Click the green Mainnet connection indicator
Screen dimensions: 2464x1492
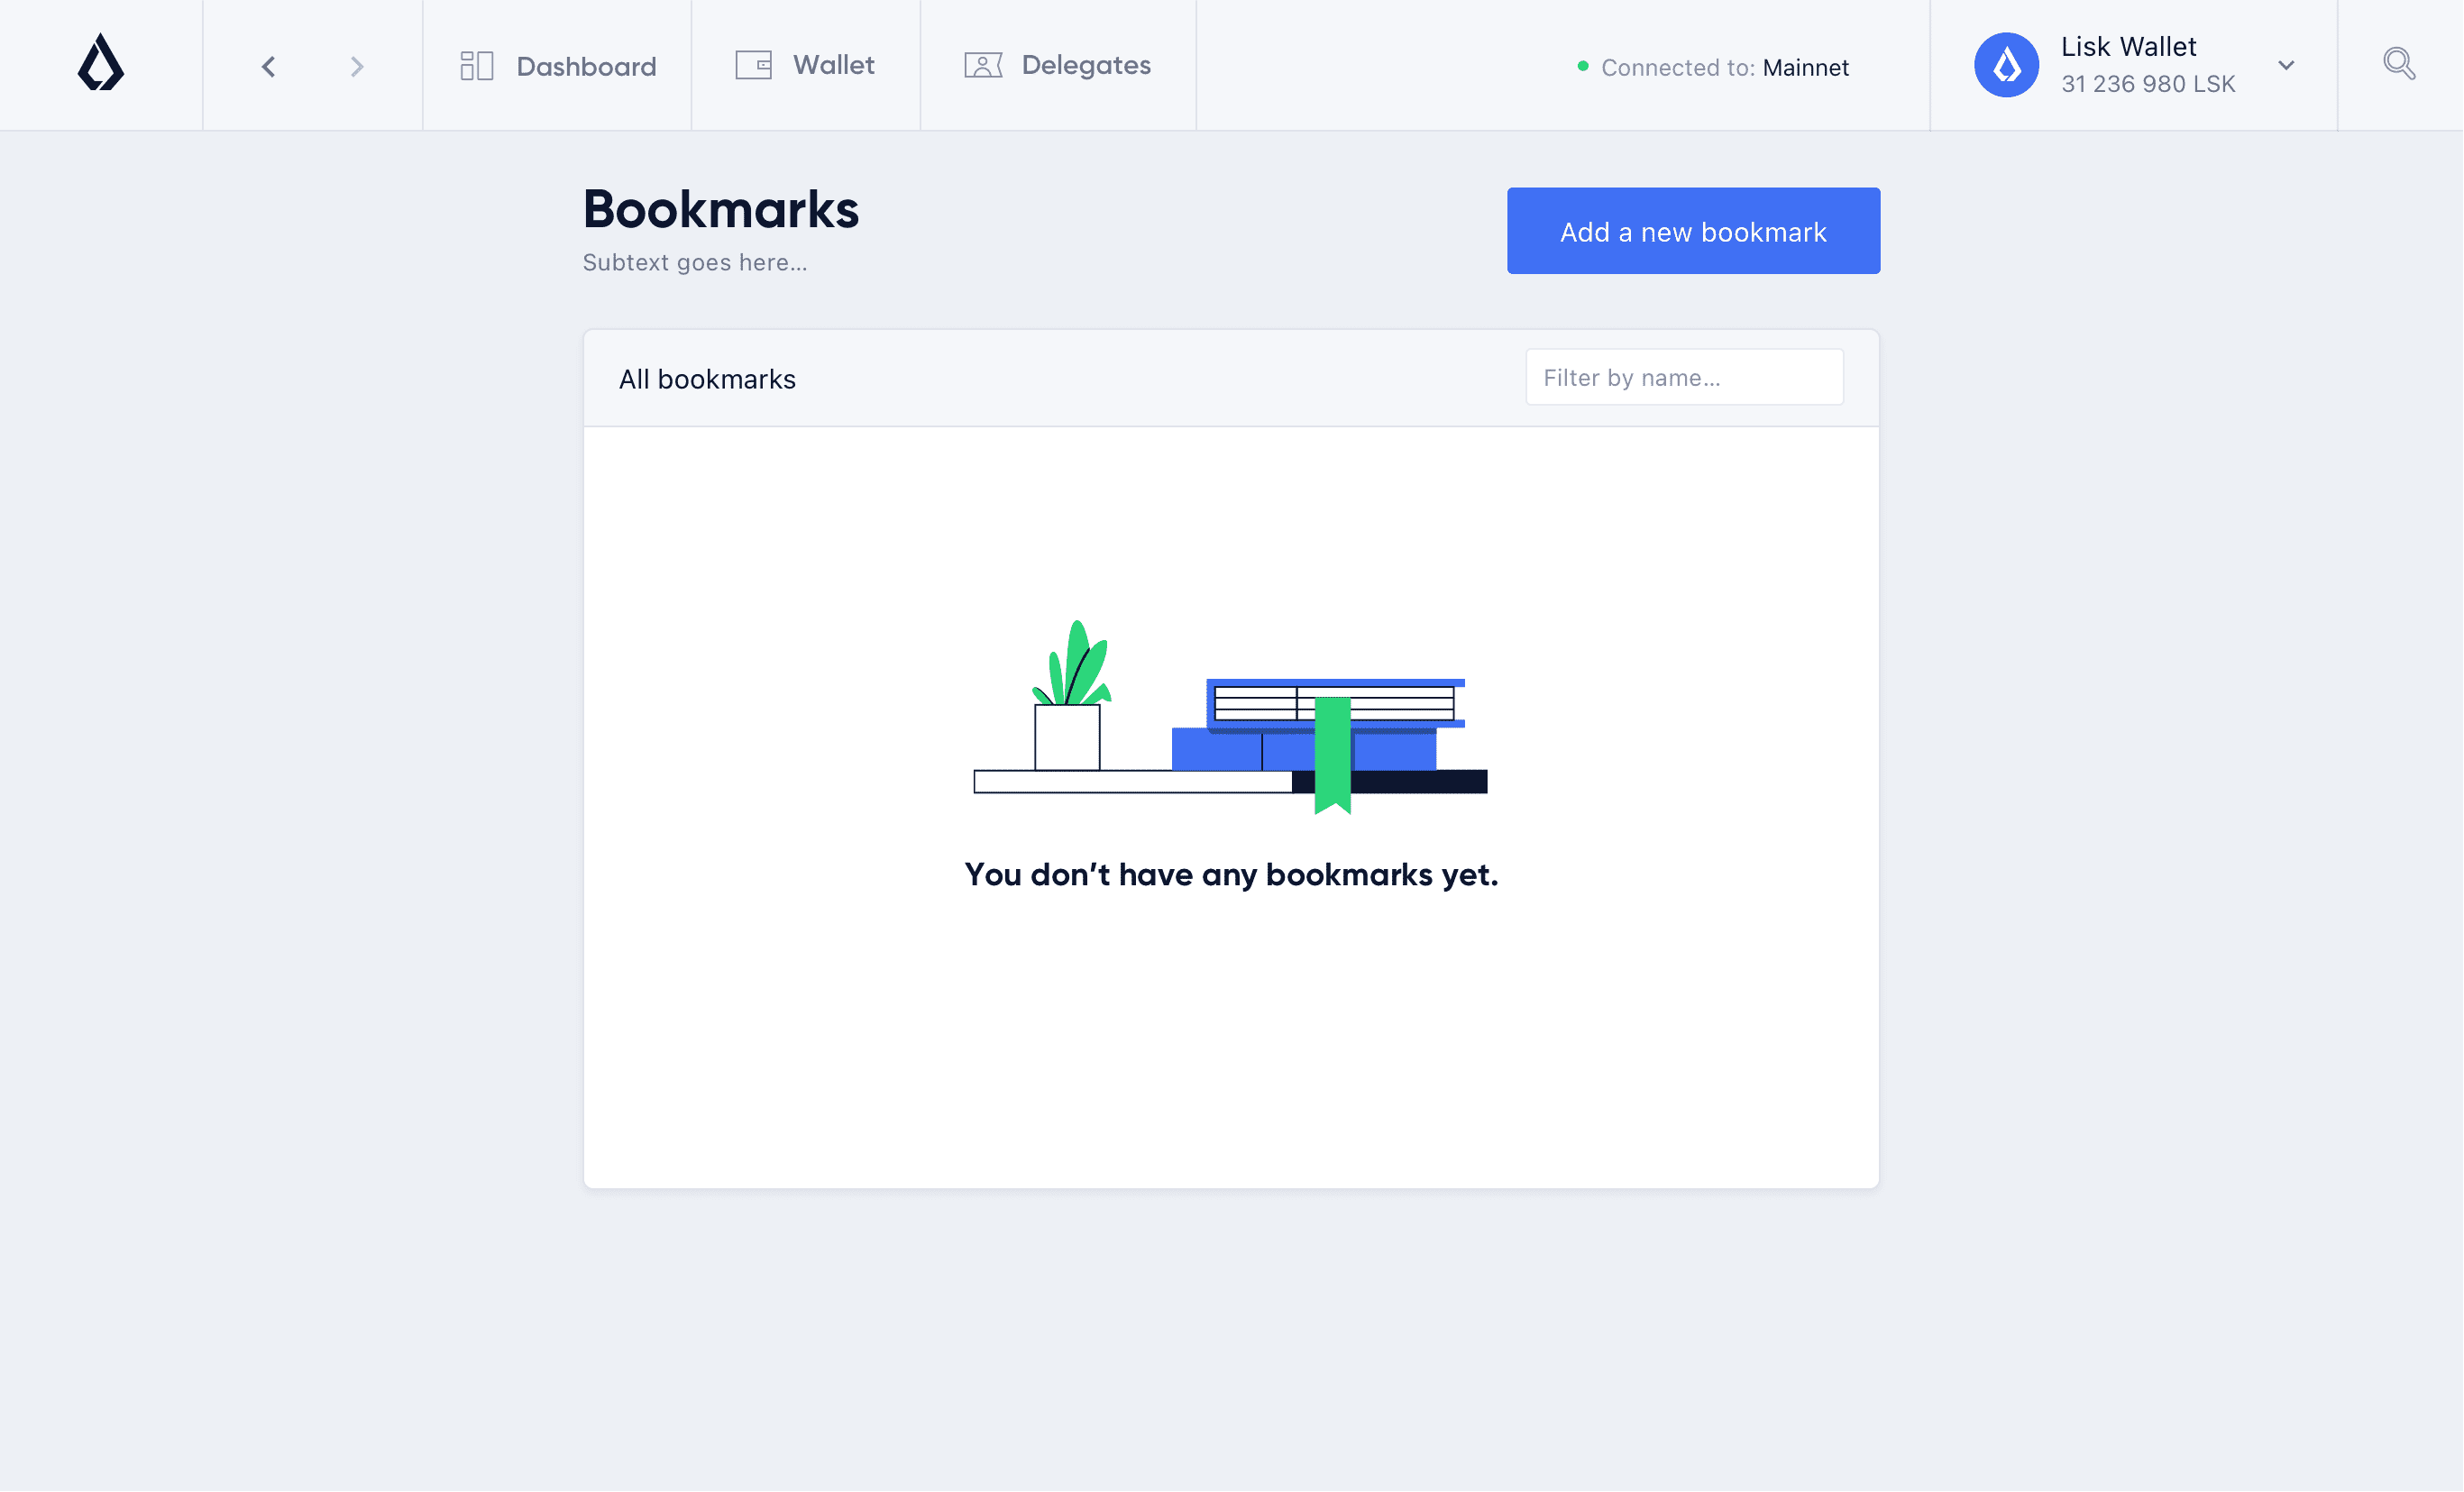coord(1582,67)
